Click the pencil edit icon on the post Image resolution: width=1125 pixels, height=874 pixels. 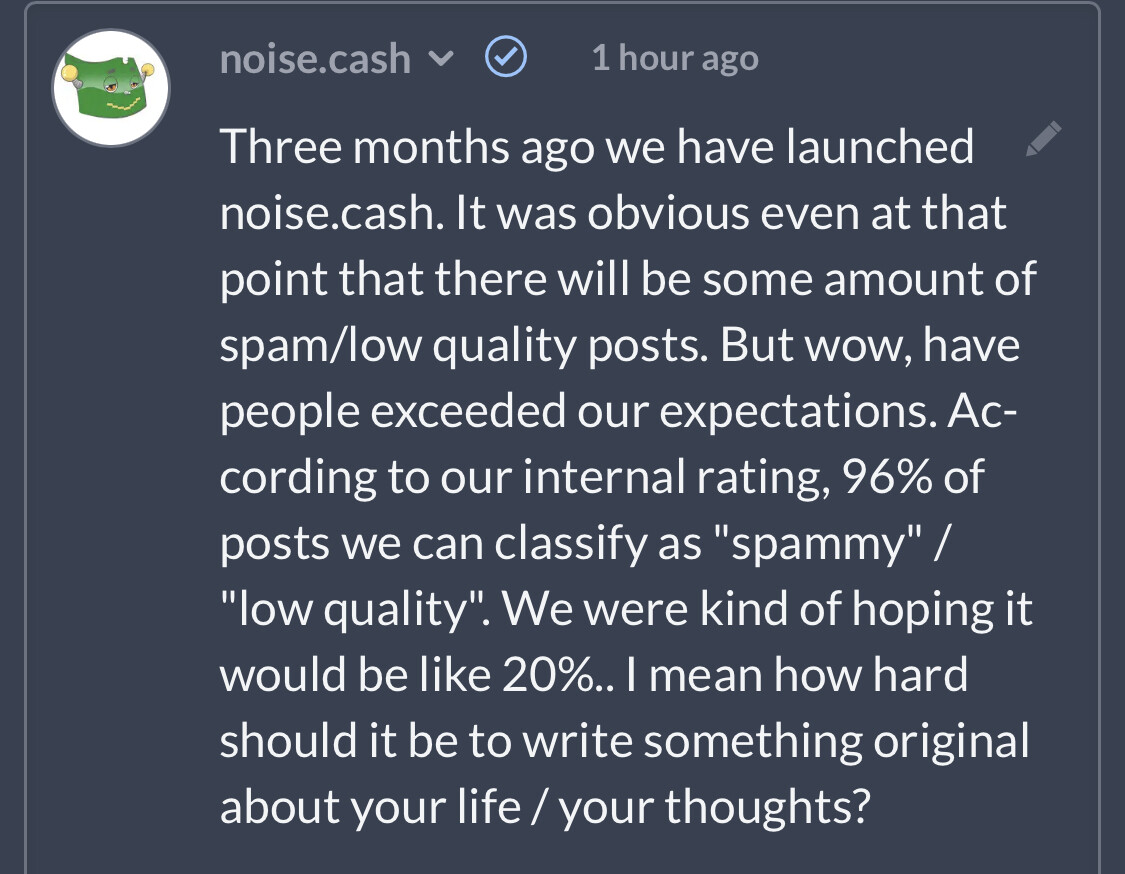(x=1044, y=138)
